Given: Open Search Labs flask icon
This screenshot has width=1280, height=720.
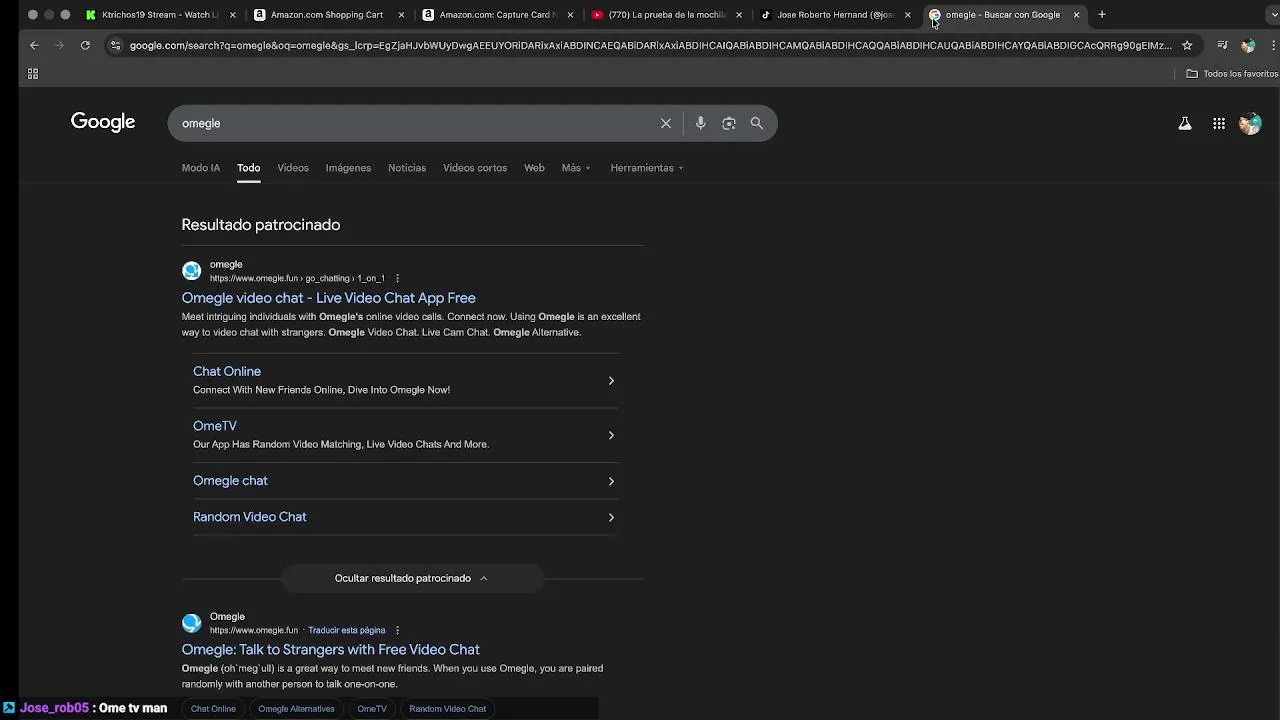Looking at the screenshot, I should pos(1185,124).
